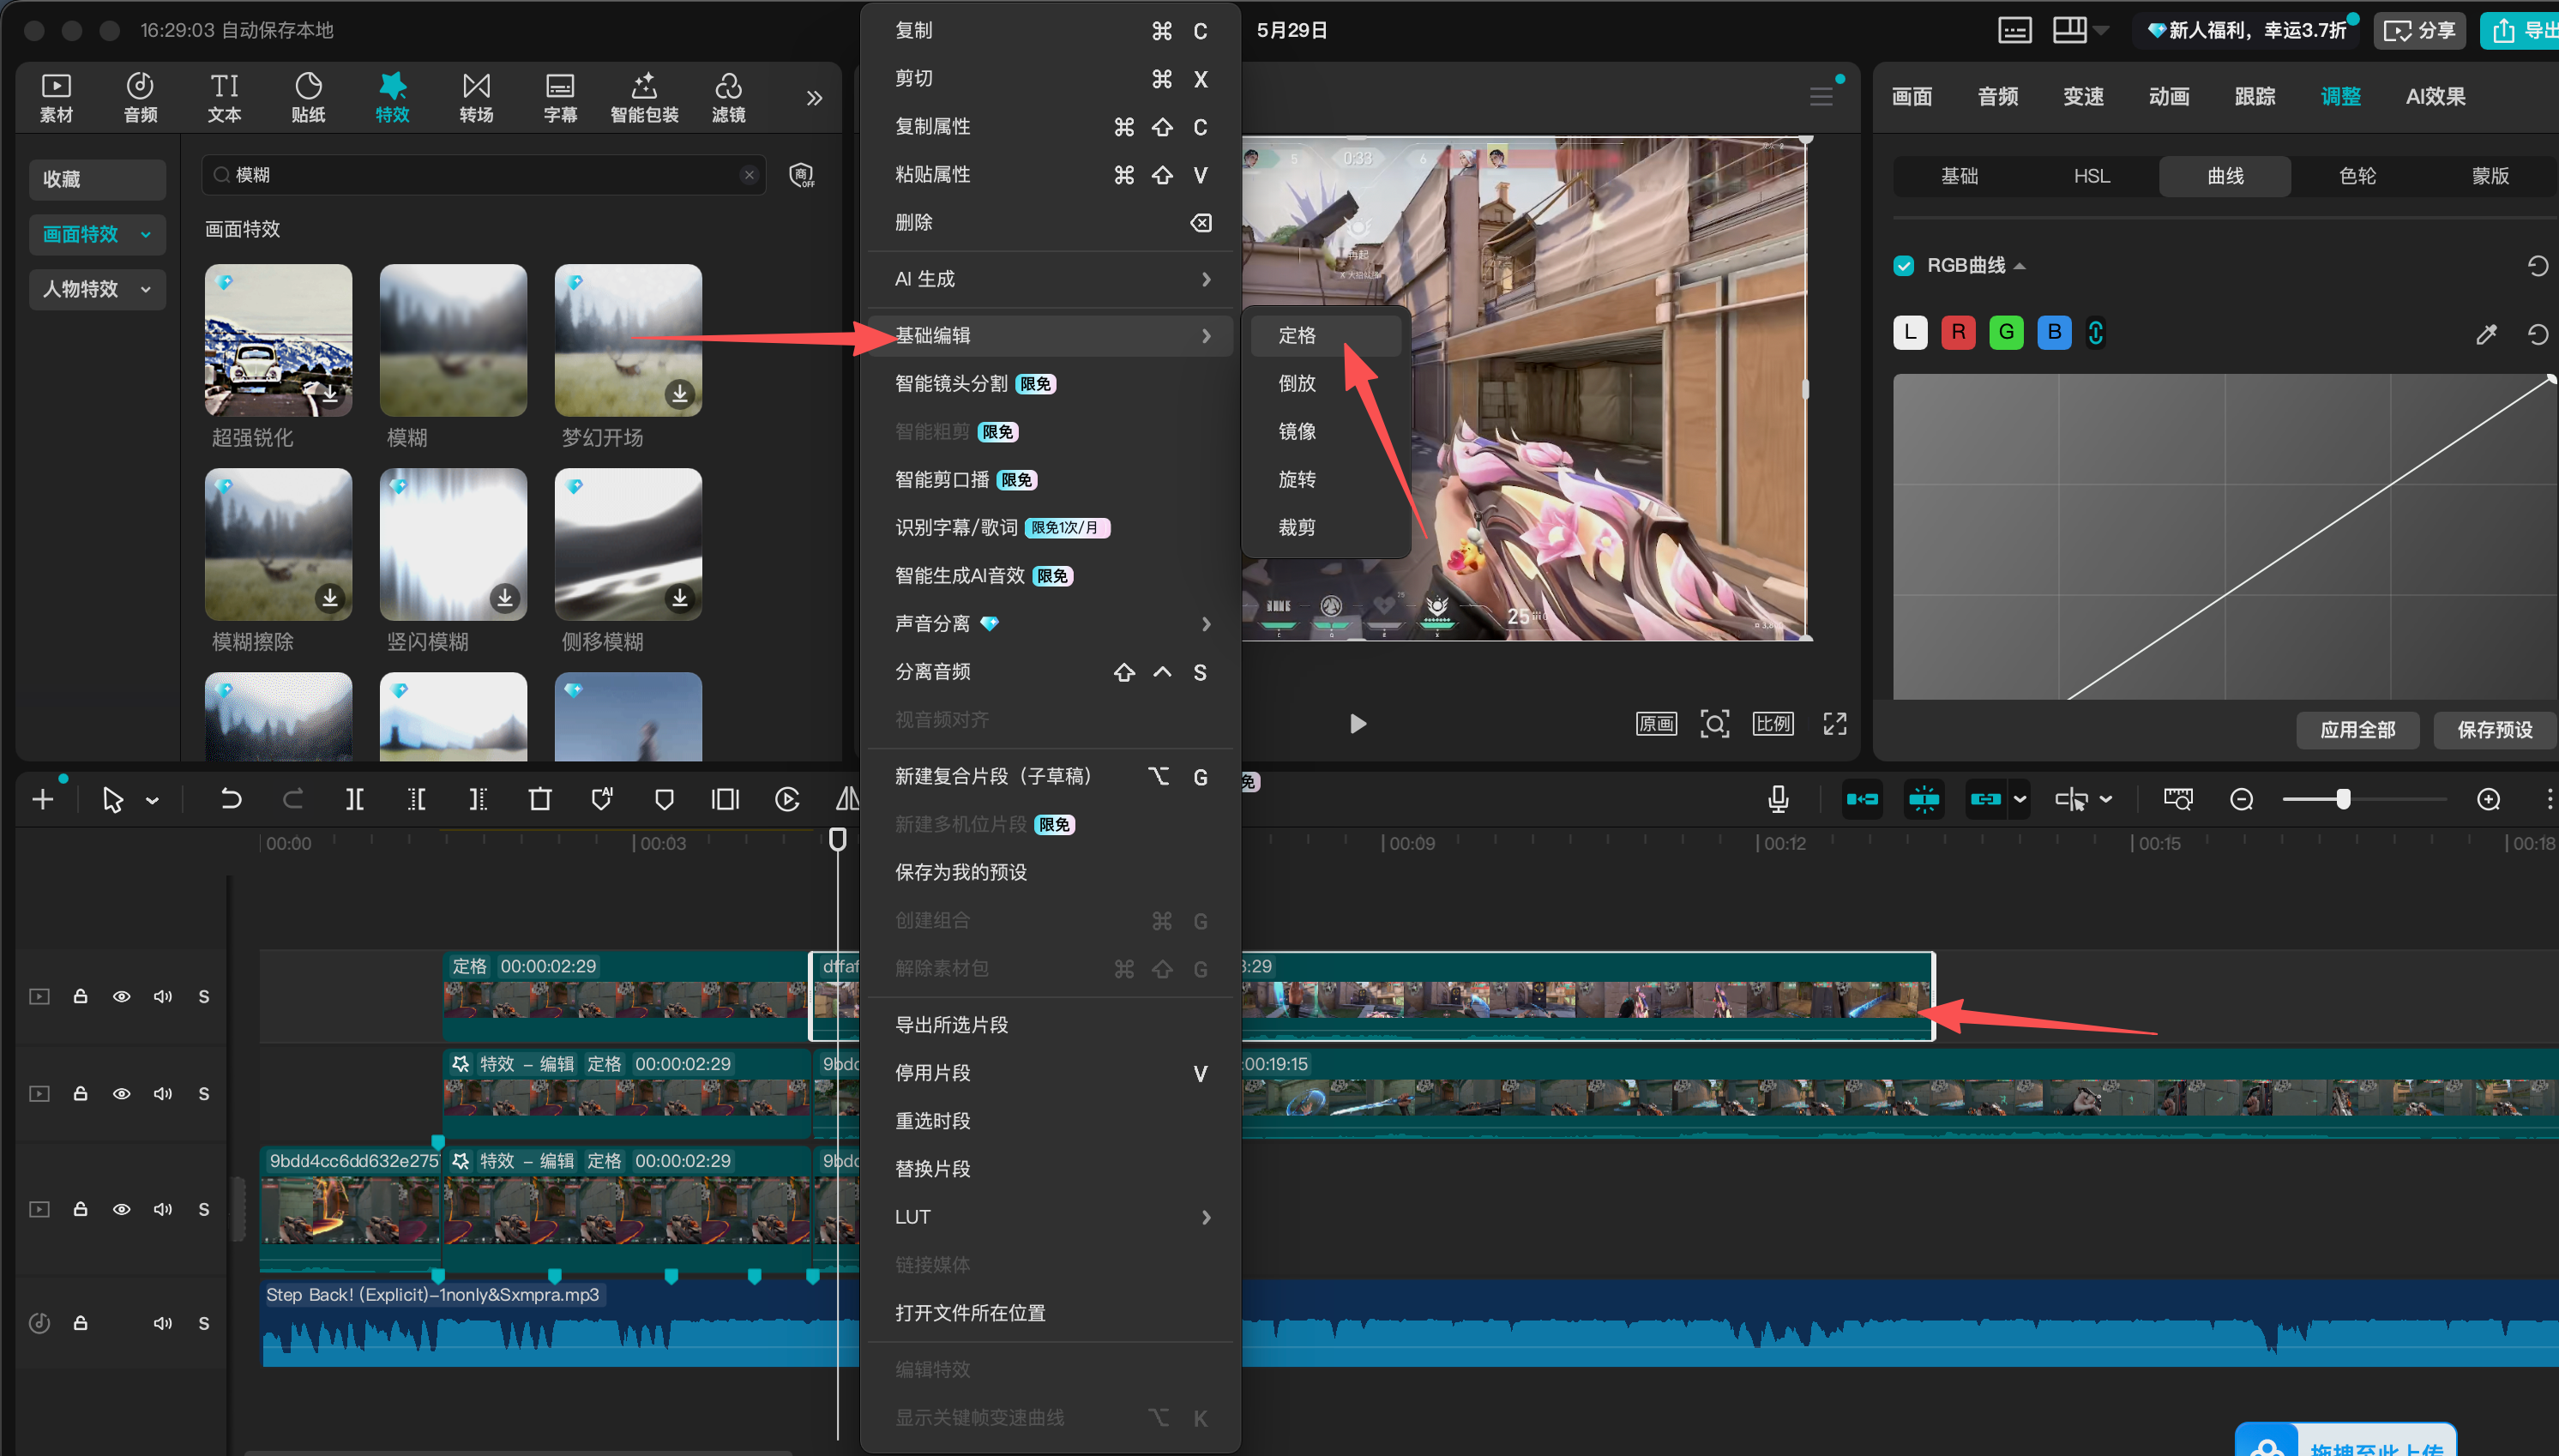
Task: Click the 原画 original quality icon
Action: point(1656,723)
